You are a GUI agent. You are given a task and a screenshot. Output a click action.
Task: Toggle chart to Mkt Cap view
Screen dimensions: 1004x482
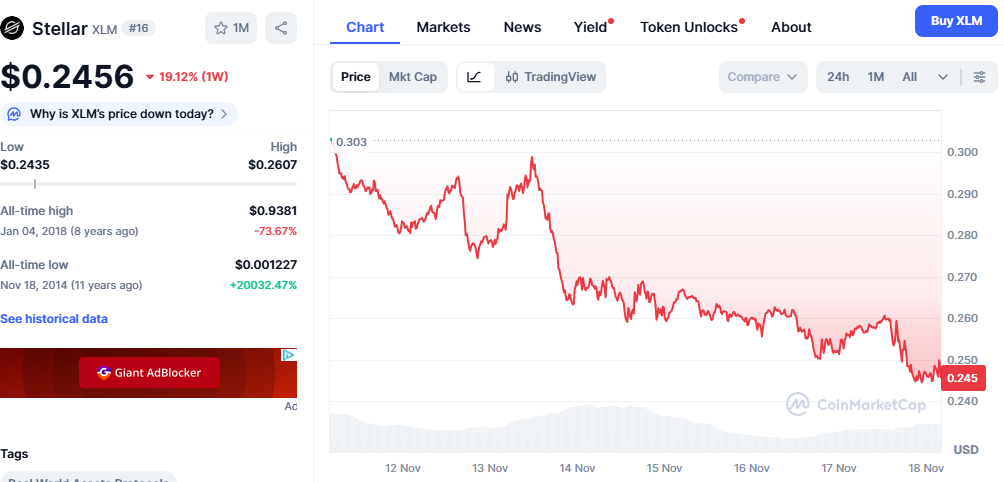[x=412, y=77]
